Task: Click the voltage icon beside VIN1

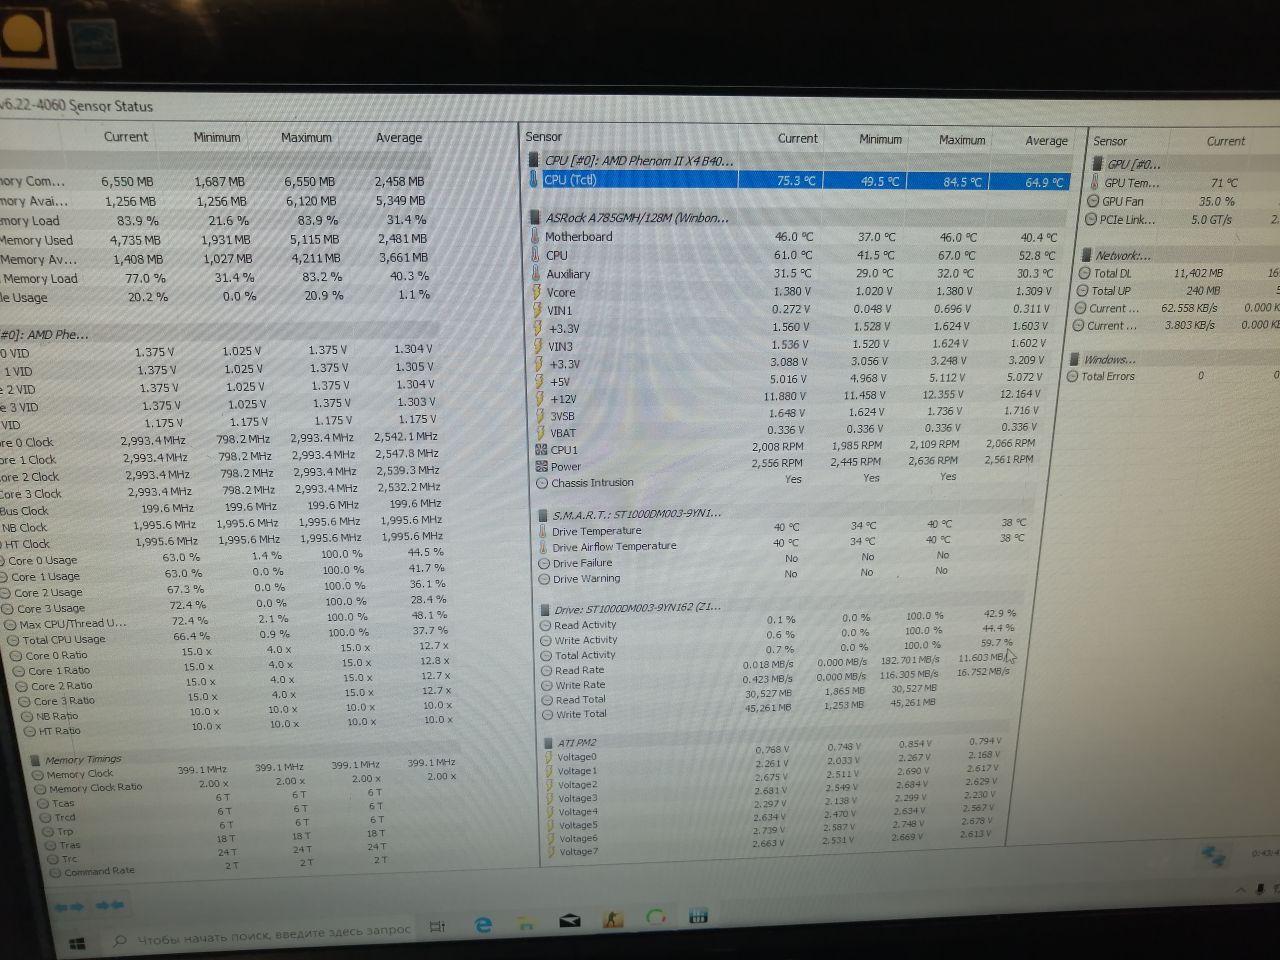Action: coord(536,310)
